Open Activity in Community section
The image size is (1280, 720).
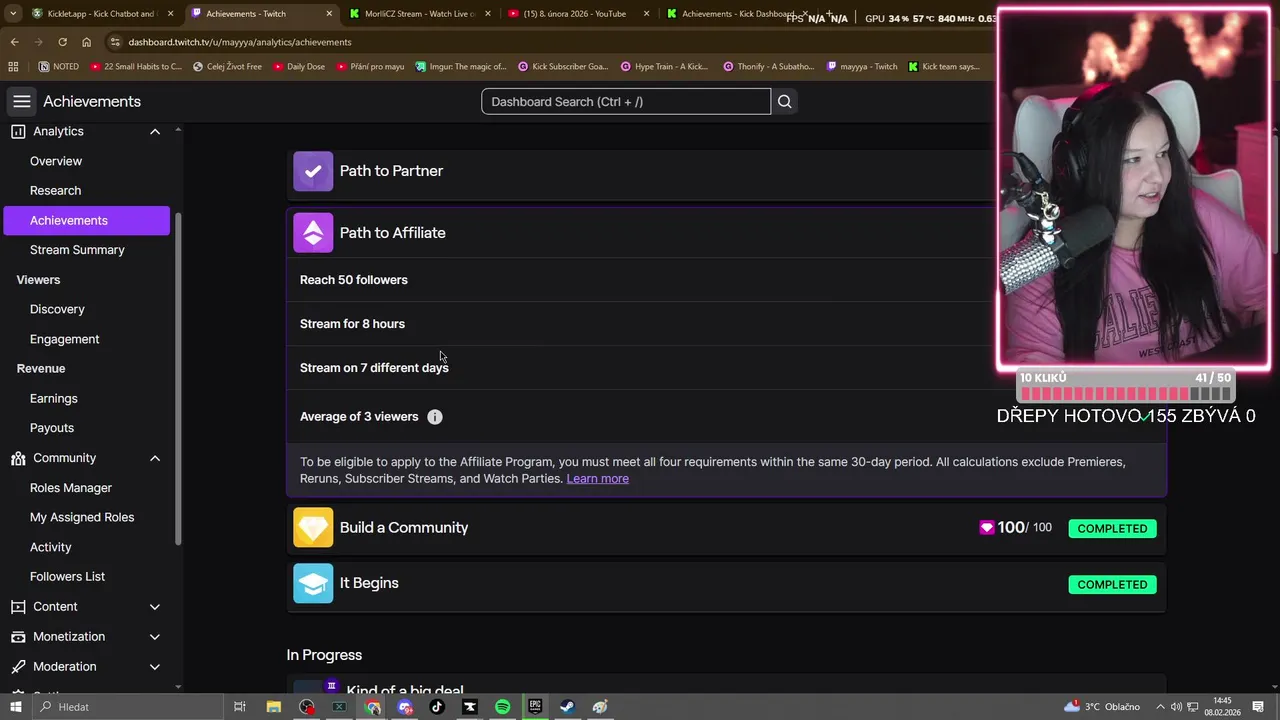(50, 548)
